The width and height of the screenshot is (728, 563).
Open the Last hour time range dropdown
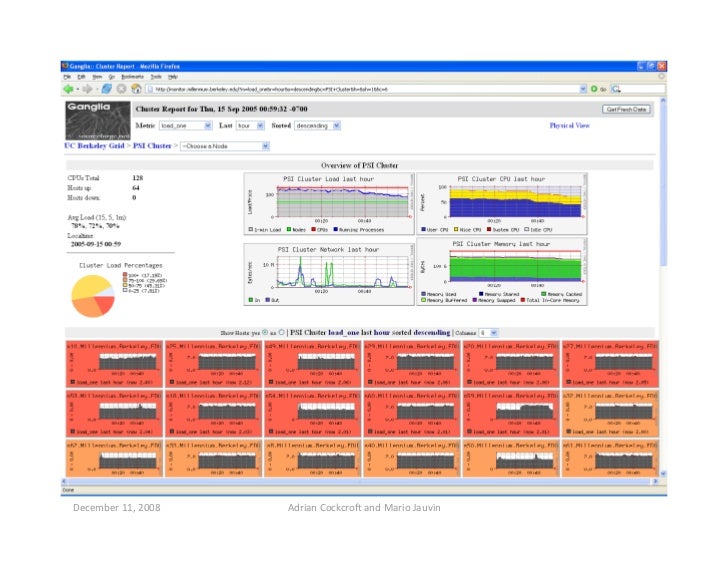(x=250, y=126)
